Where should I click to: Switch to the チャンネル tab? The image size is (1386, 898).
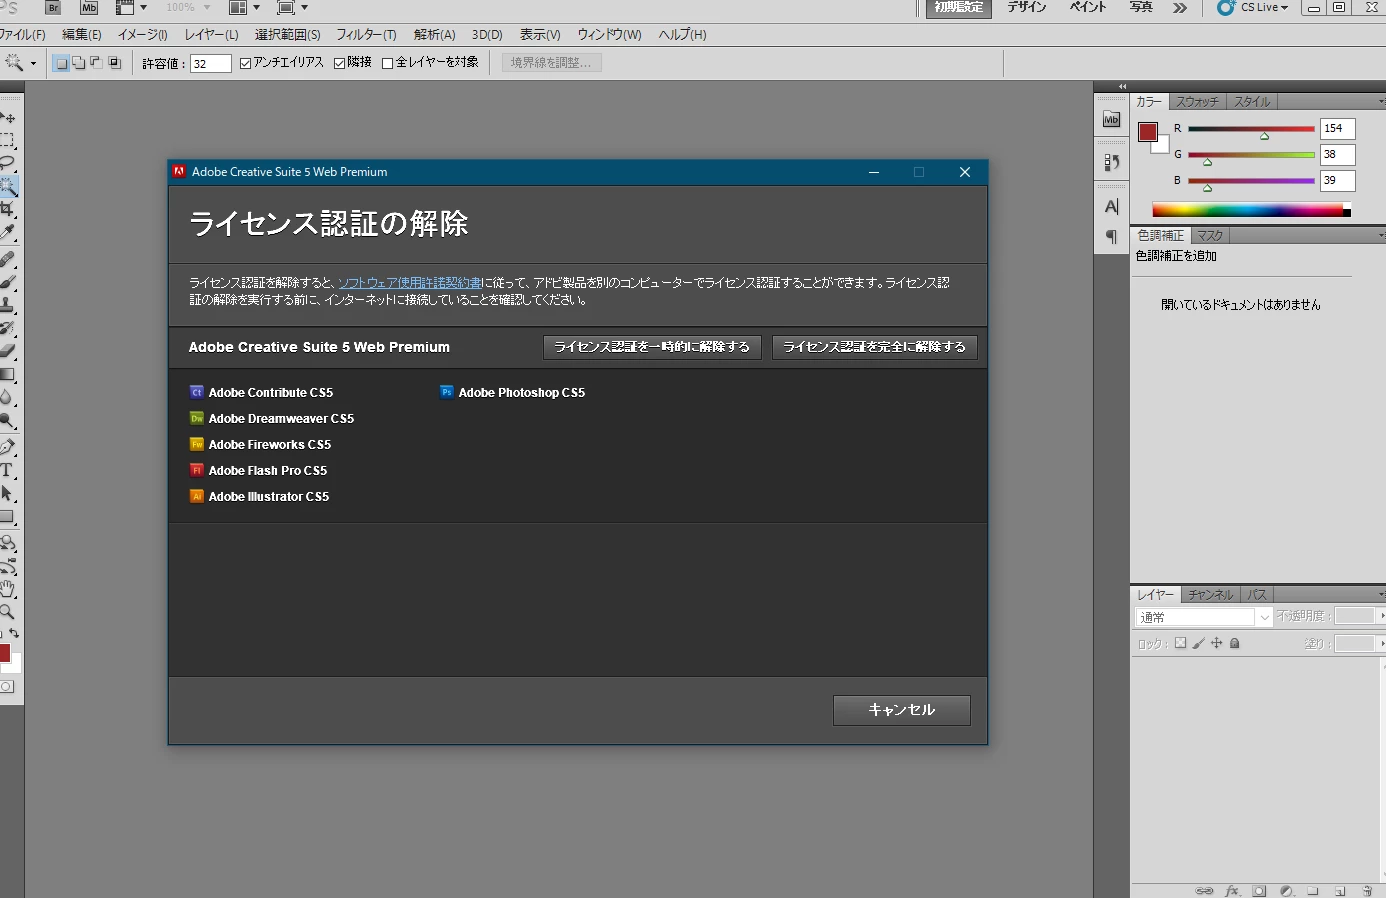1211,595
